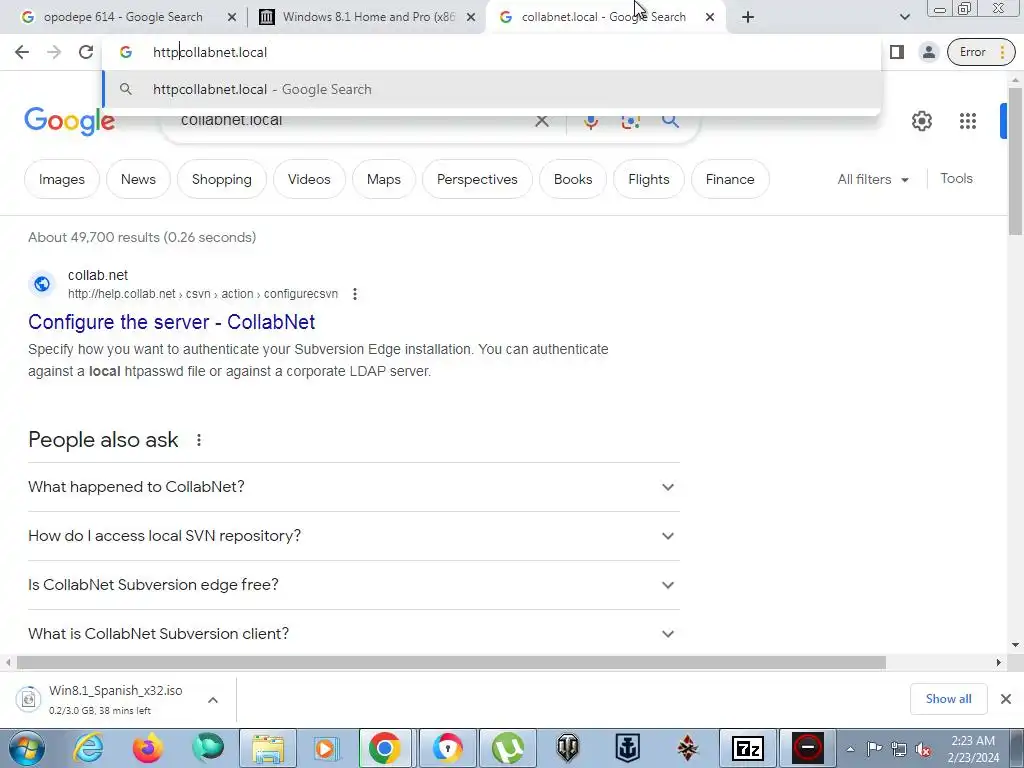The image size is (1024, 768).
Task: Submit search with the magnifier icon
Action: 670,121
